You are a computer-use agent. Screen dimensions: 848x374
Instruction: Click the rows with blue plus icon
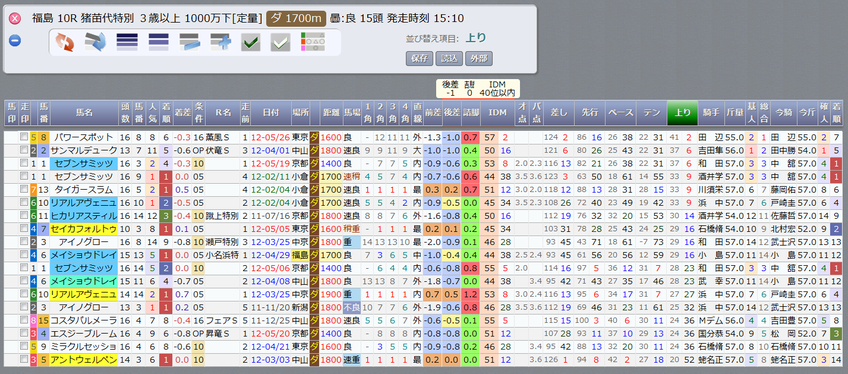[221, 42]
